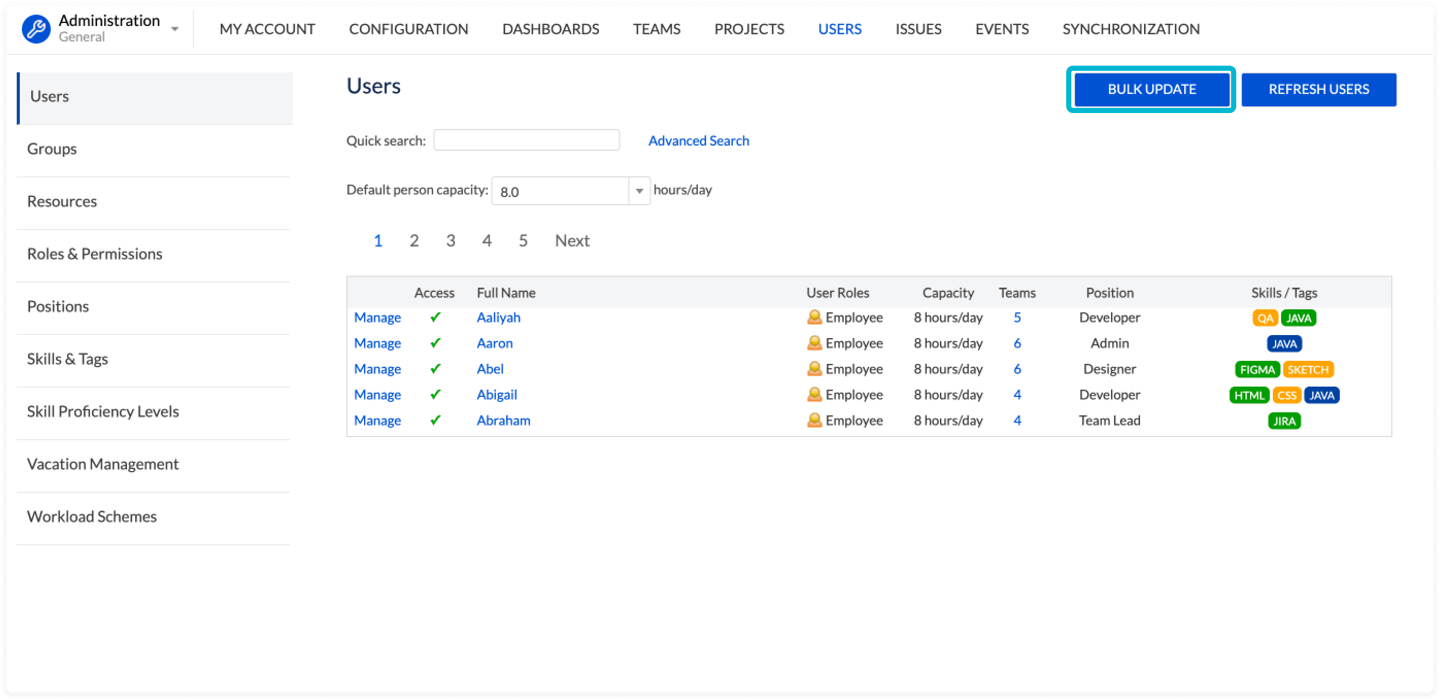The image size is (1440, 700).
Task: Click the Quick search input field
Action: coord(526,141)
